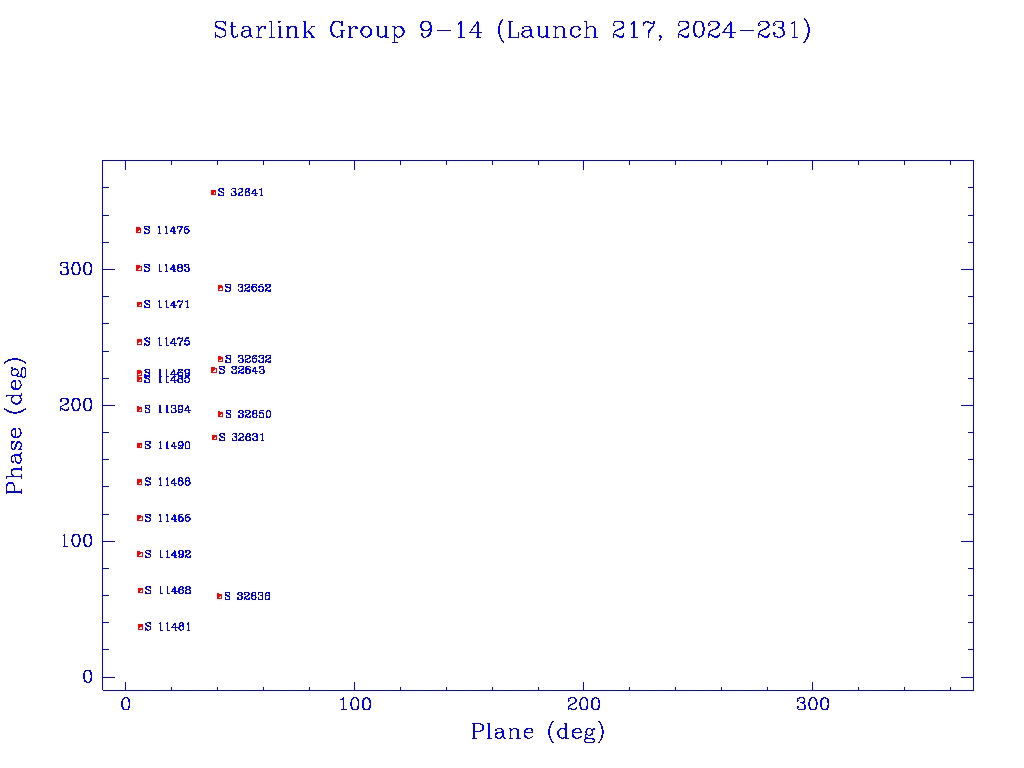Select the S 32643 data point label
Image resolution: width=1024 pixels, height=768 pixels.
tap(242, 370)
